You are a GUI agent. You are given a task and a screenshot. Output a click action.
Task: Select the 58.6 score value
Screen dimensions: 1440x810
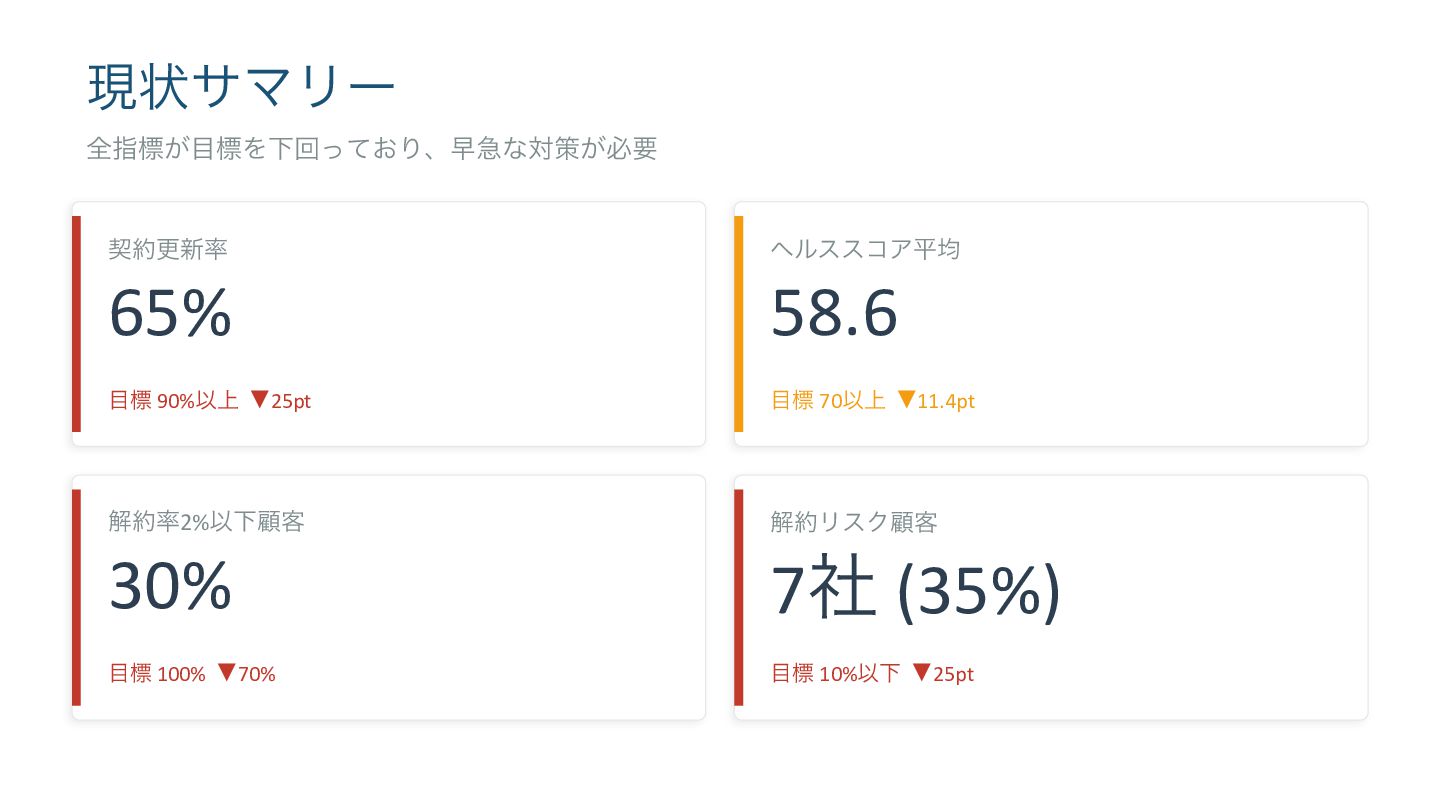834,313
